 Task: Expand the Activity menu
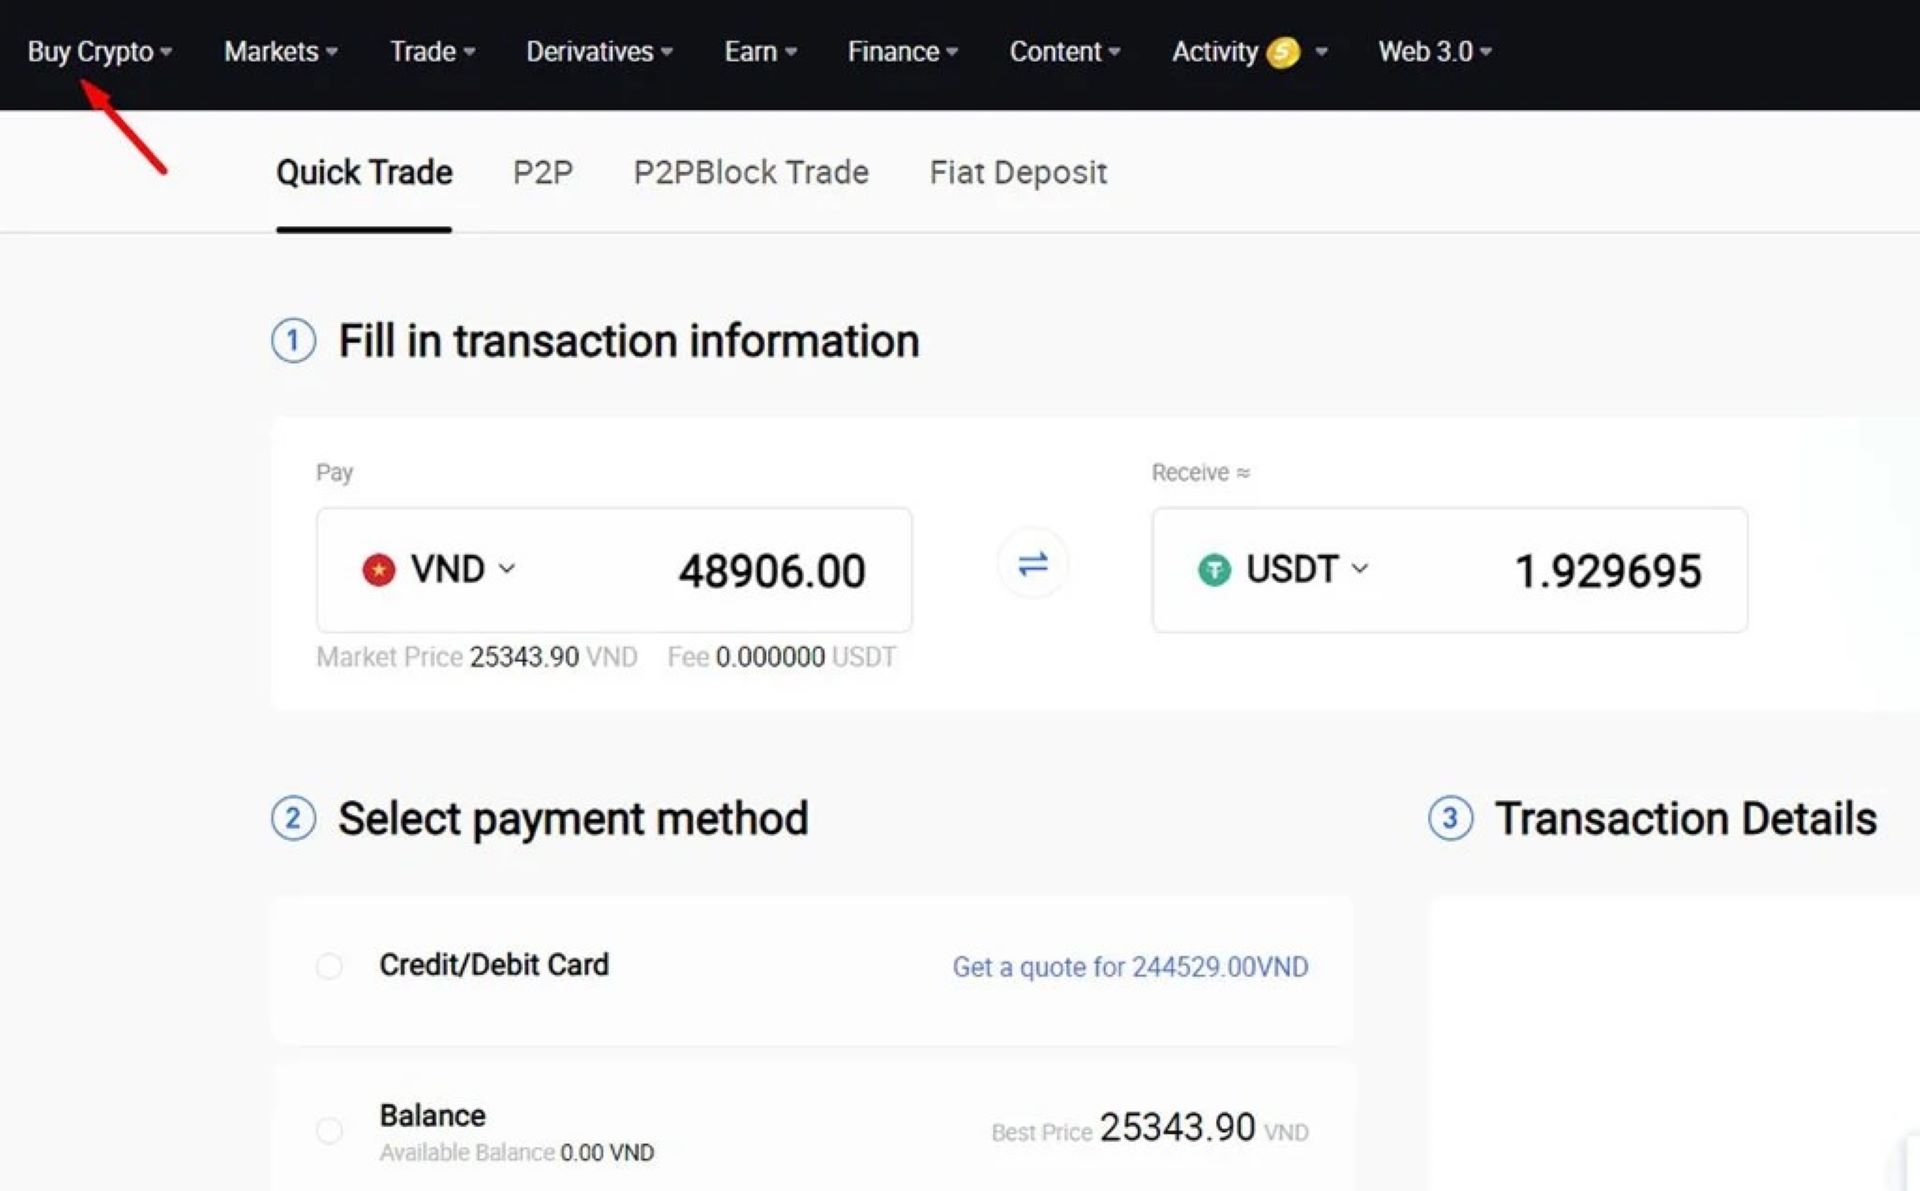pos(1248,51)
